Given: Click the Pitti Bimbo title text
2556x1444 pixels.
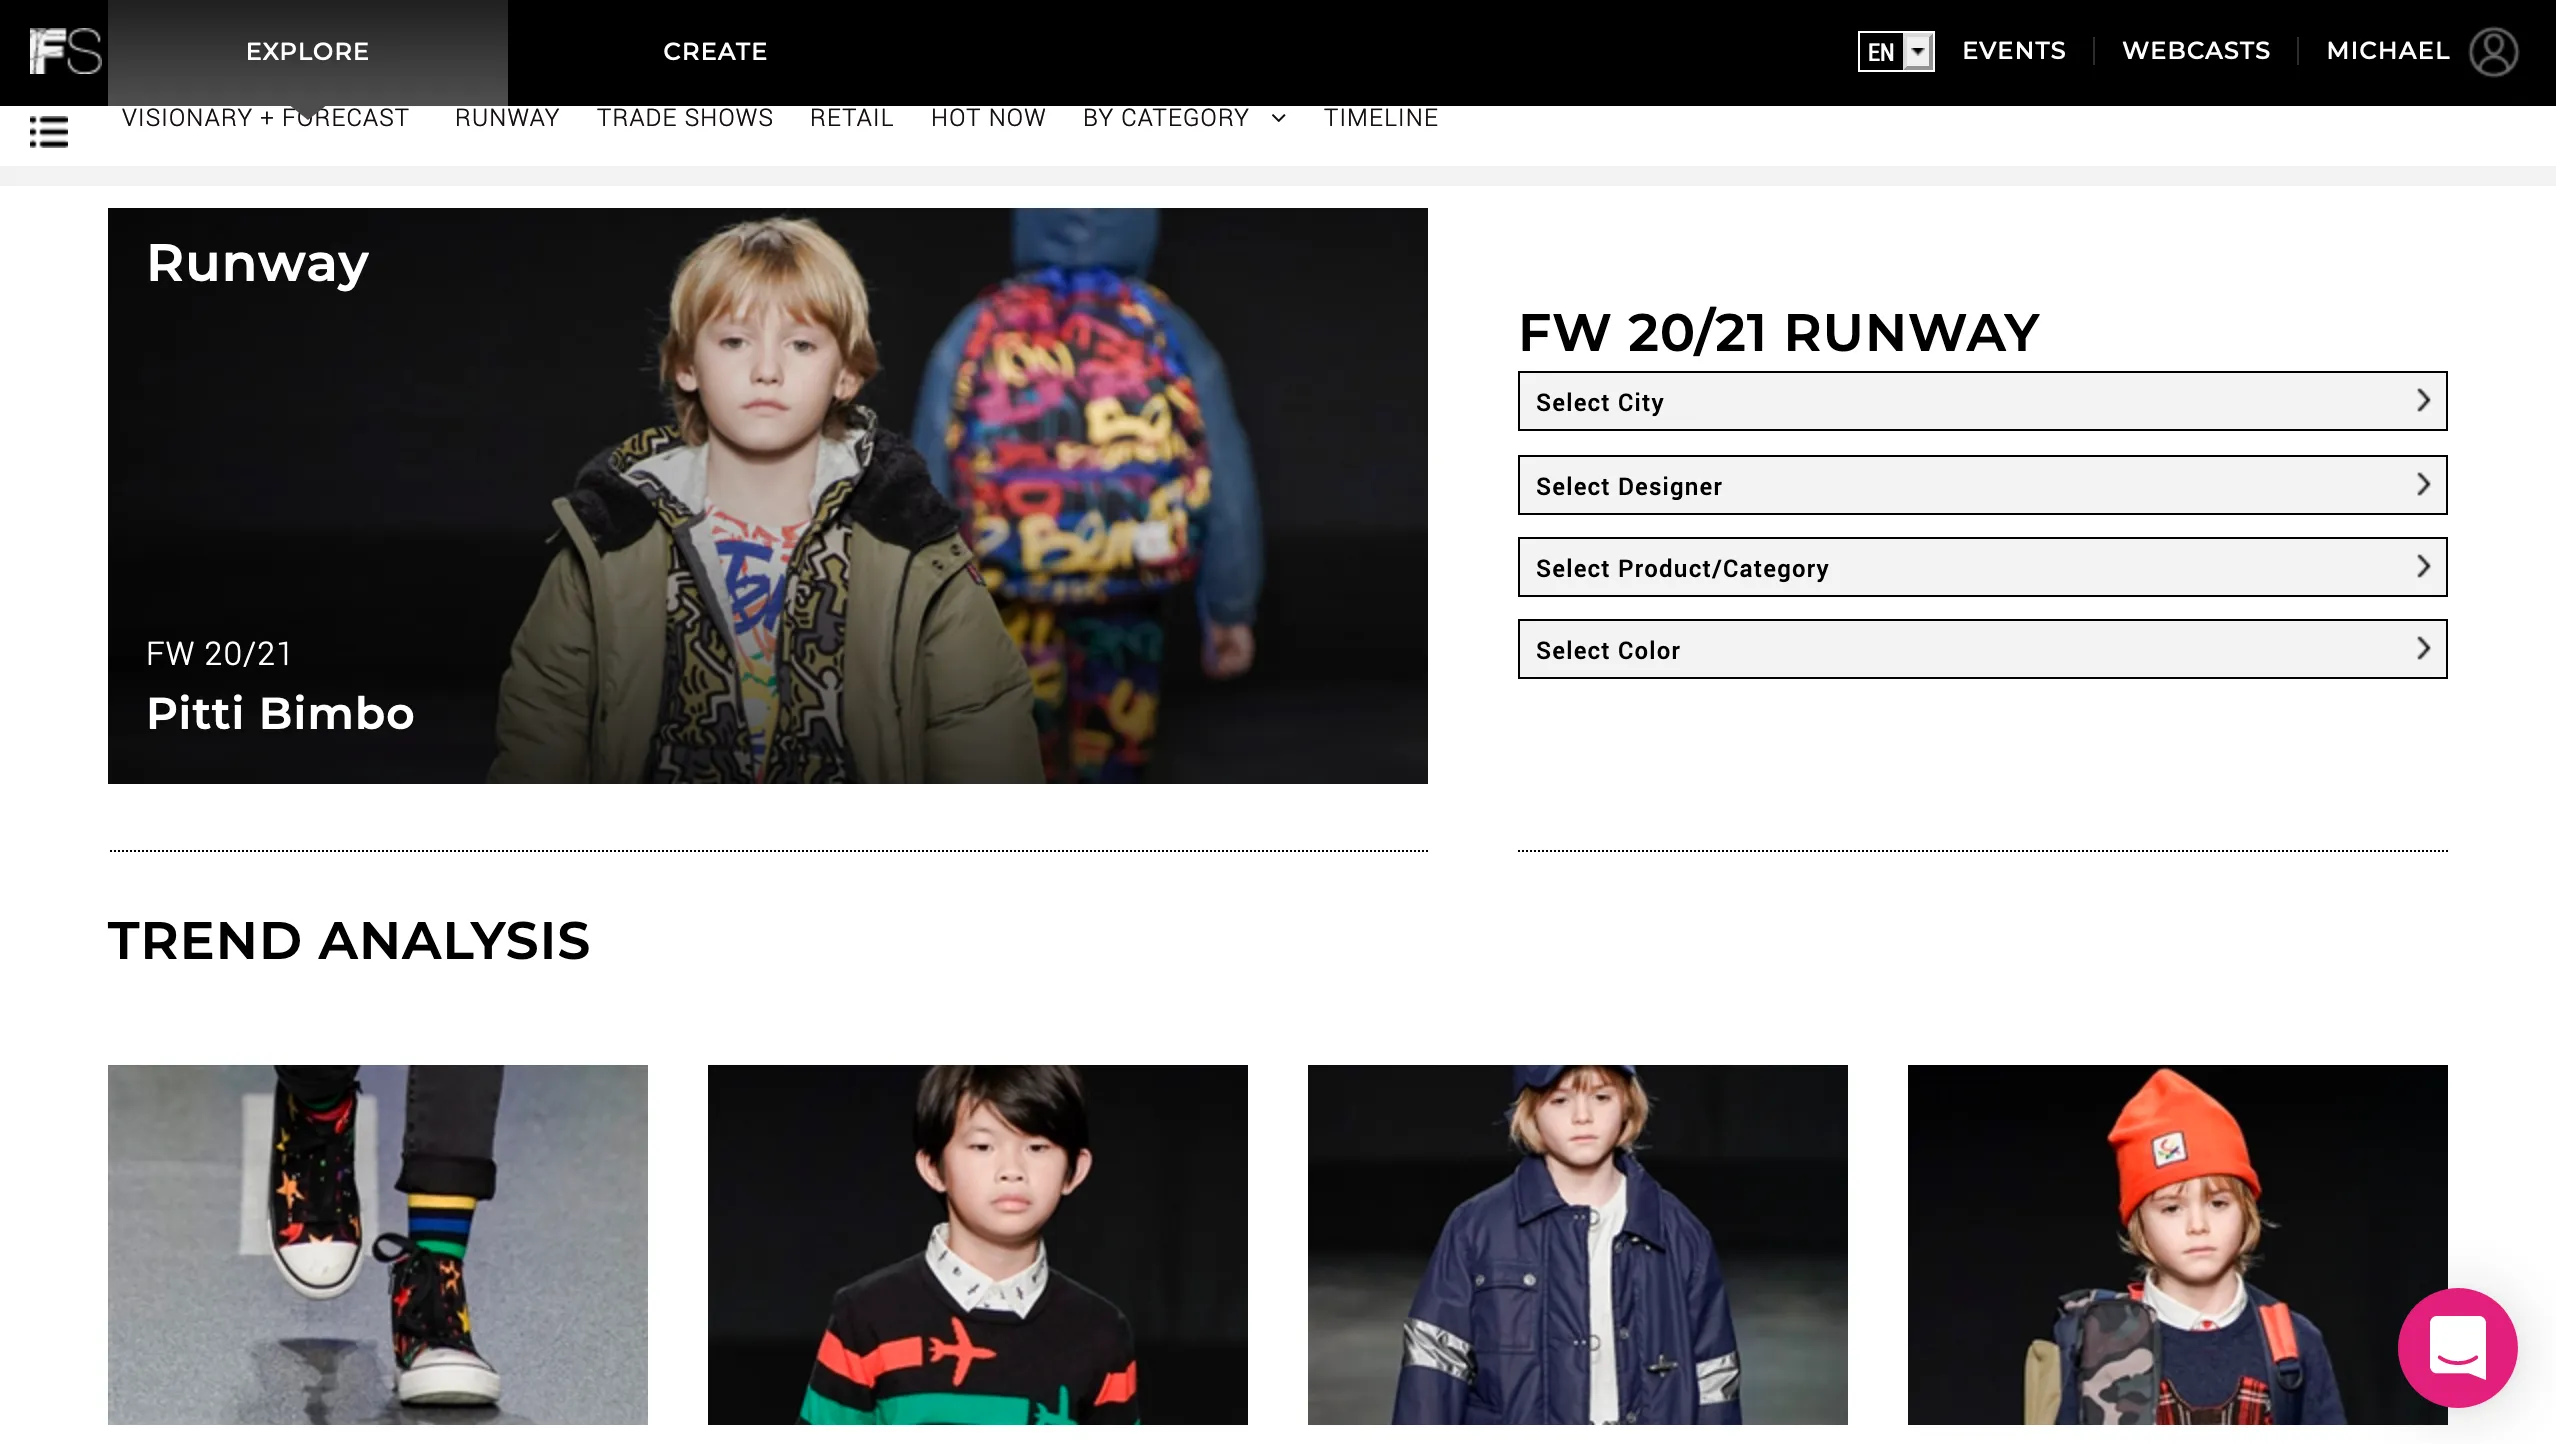Looking at the screenshot, I should (280, 713).
